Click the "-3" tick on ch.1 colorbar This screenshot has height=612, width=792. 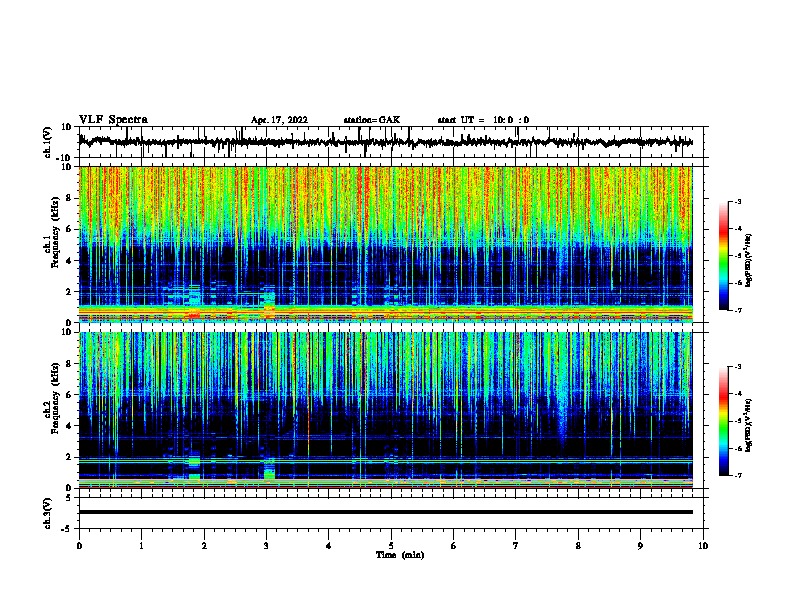pos(737,201)
